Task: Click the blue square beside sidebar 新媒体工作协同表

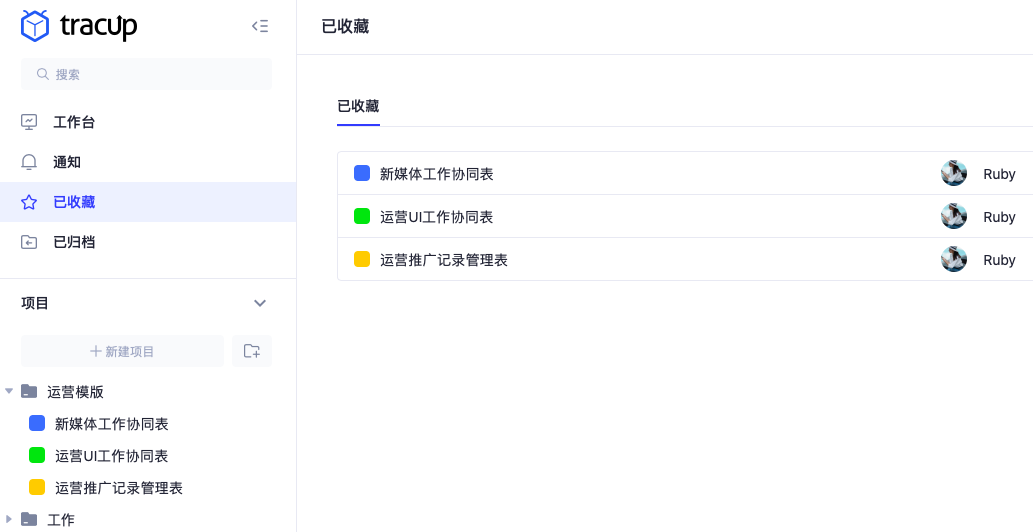Action: click(x=37, y=423)
